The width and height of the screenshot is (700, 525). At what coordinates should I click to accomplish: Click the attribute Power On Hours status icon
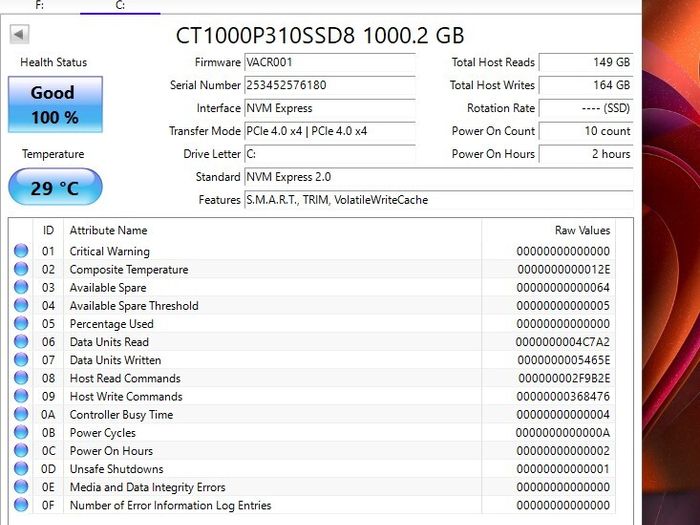(21, 450)
